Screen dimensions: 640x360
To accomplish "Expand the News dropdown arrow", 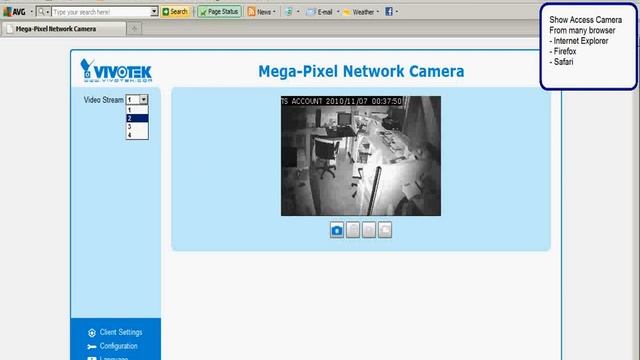I will coord(274,12).
